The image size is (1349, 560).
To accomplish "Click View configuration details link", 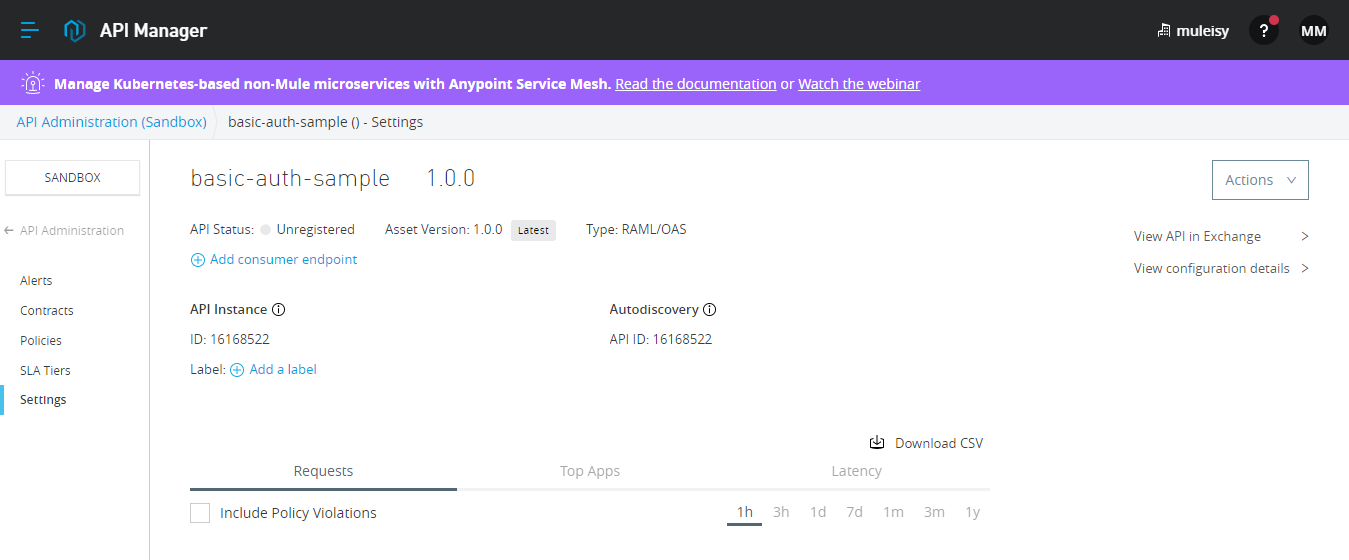I will (1212, 268).
